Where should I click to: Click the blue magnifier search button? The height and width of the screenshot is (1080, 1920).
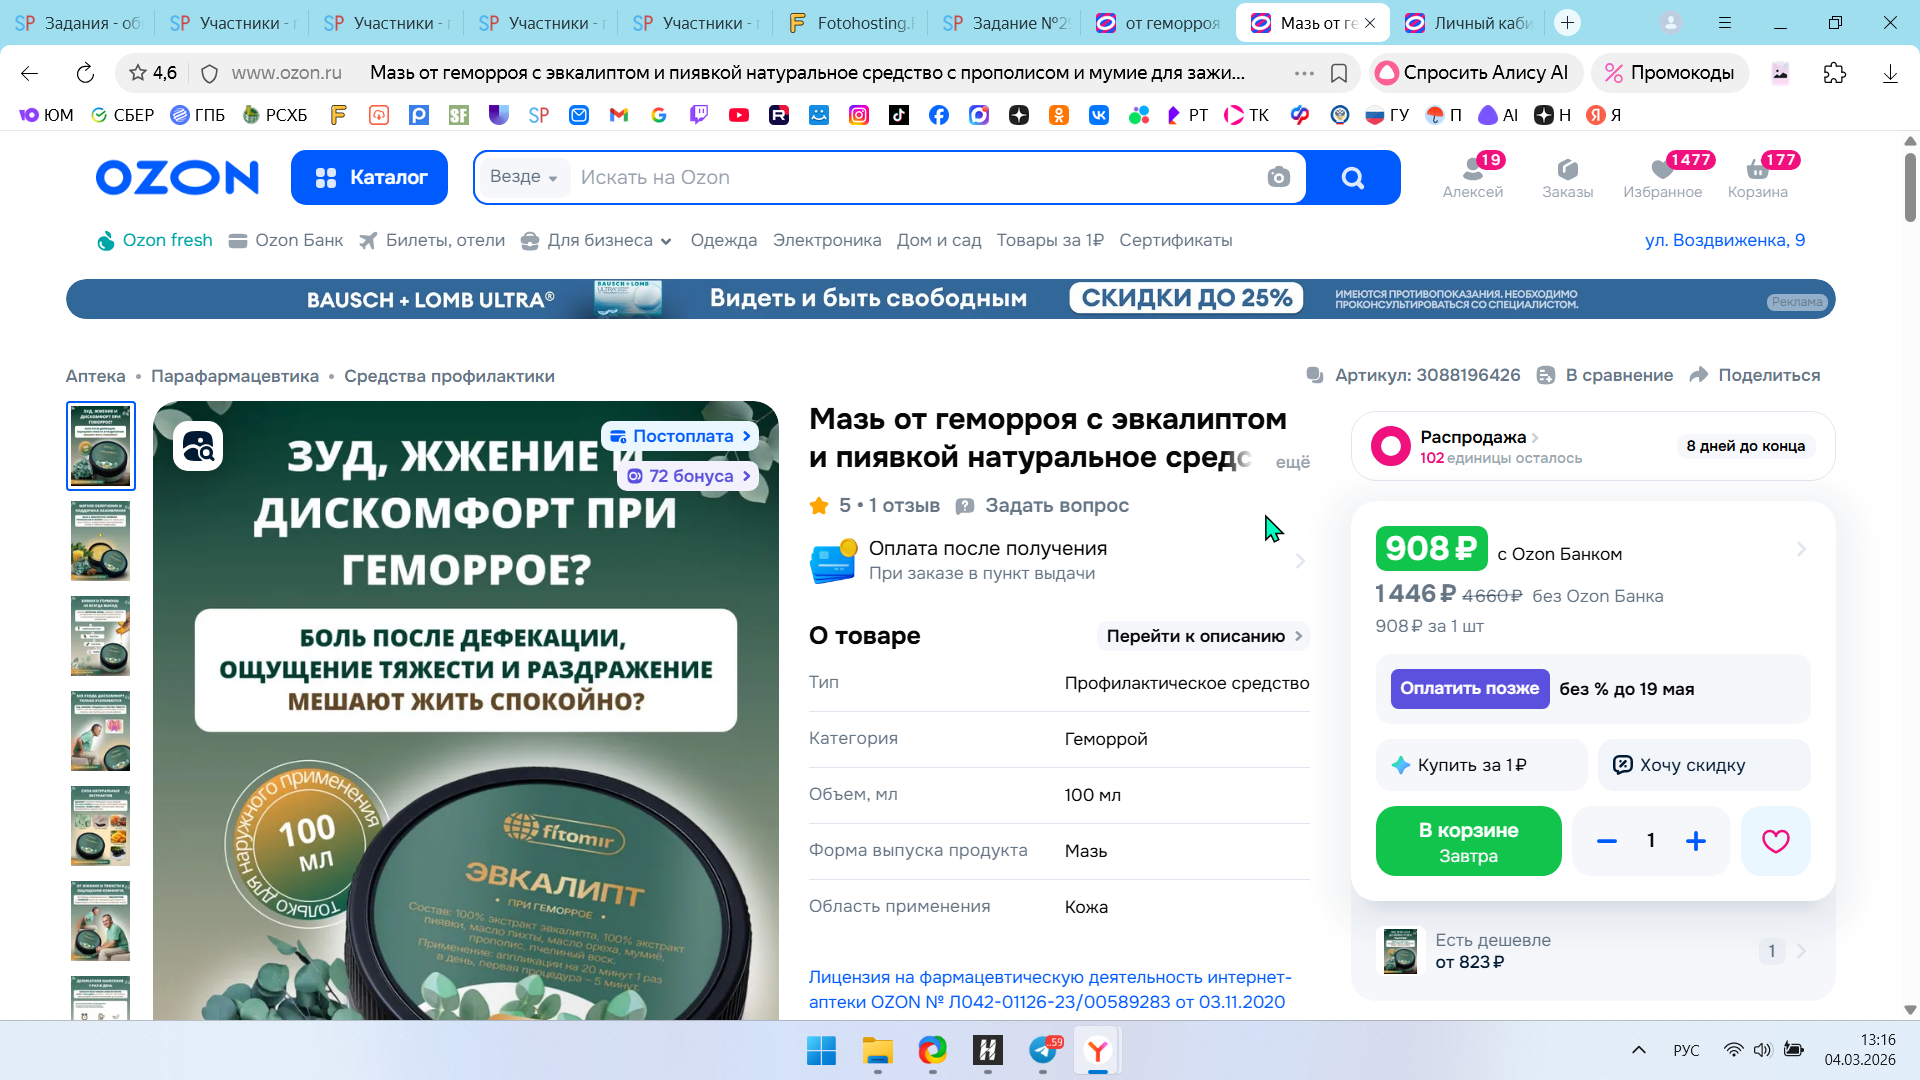pos(1352,178)
